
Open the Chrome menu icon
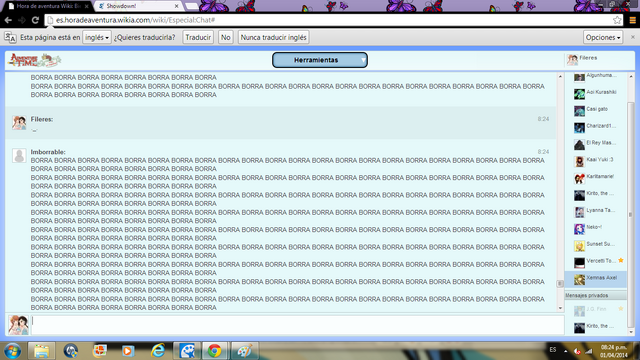click(x=632, y=20)
